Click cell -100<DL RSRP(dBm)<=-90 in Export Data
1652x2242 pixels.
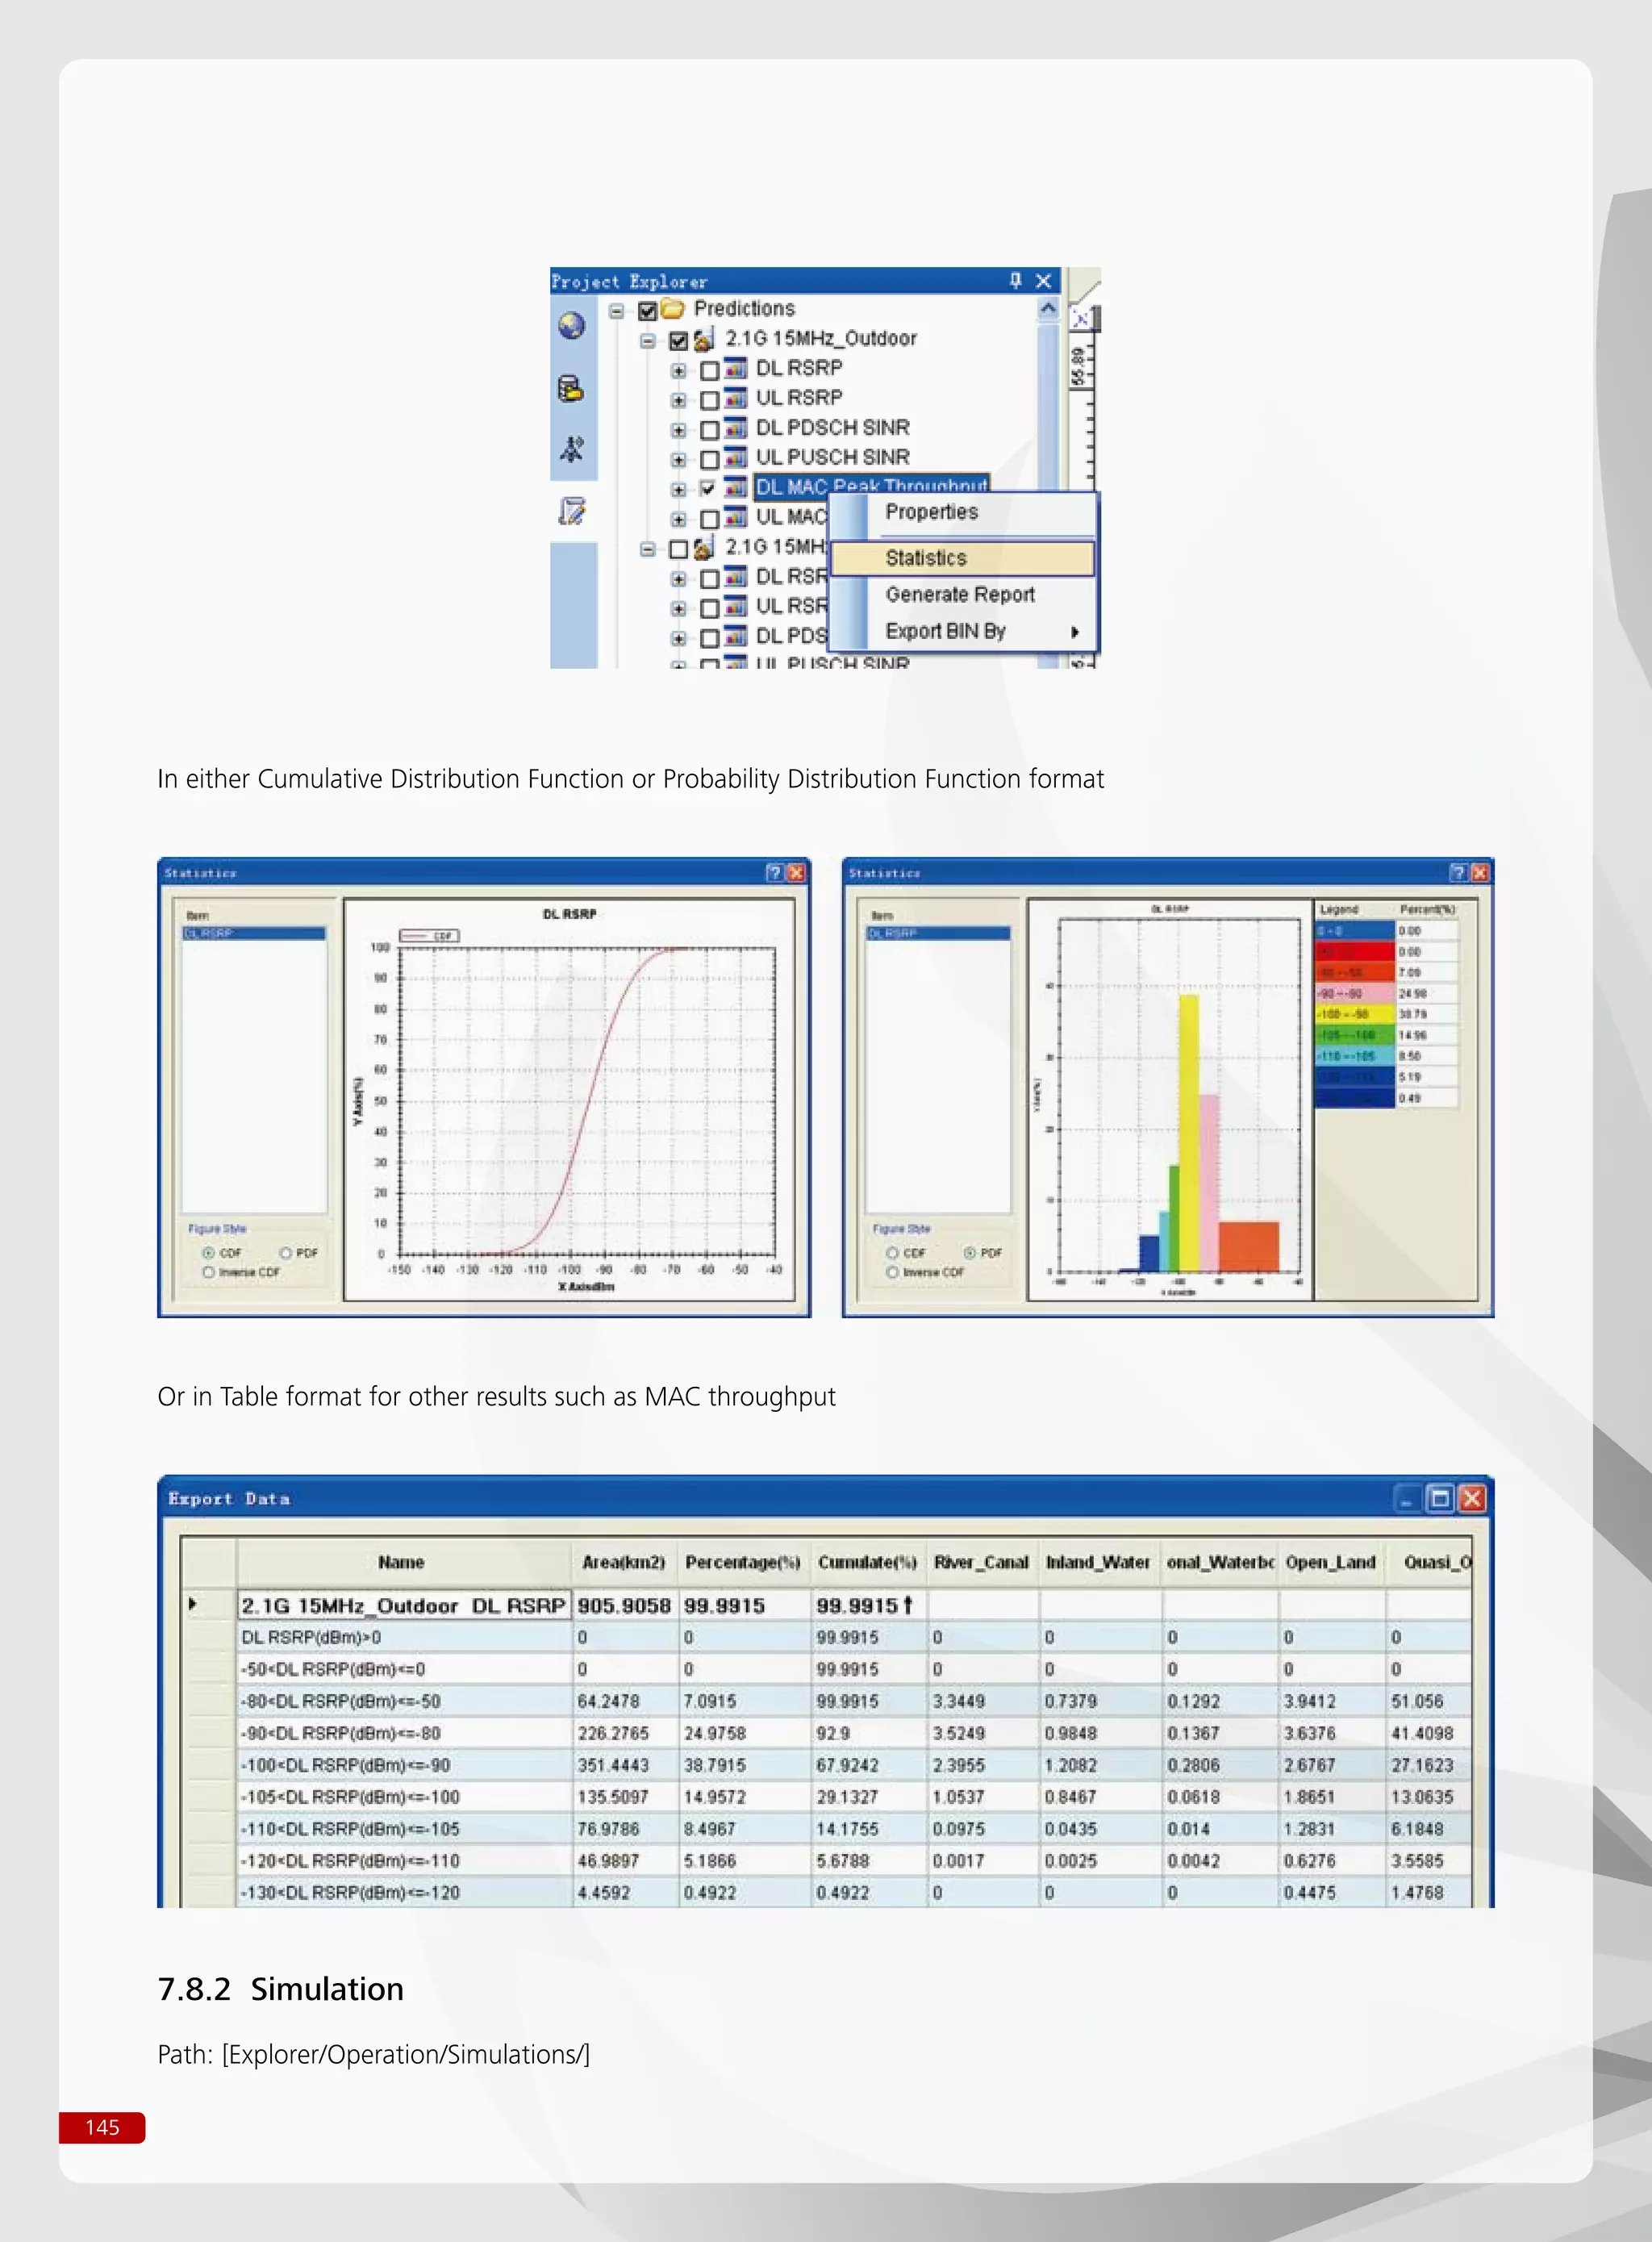click(x=403, y=1765)
